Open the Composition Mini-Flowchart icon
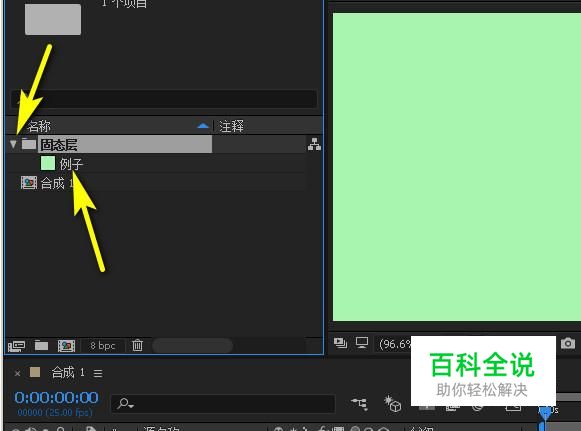Screen dimensions: 581x431 point(359,404)
